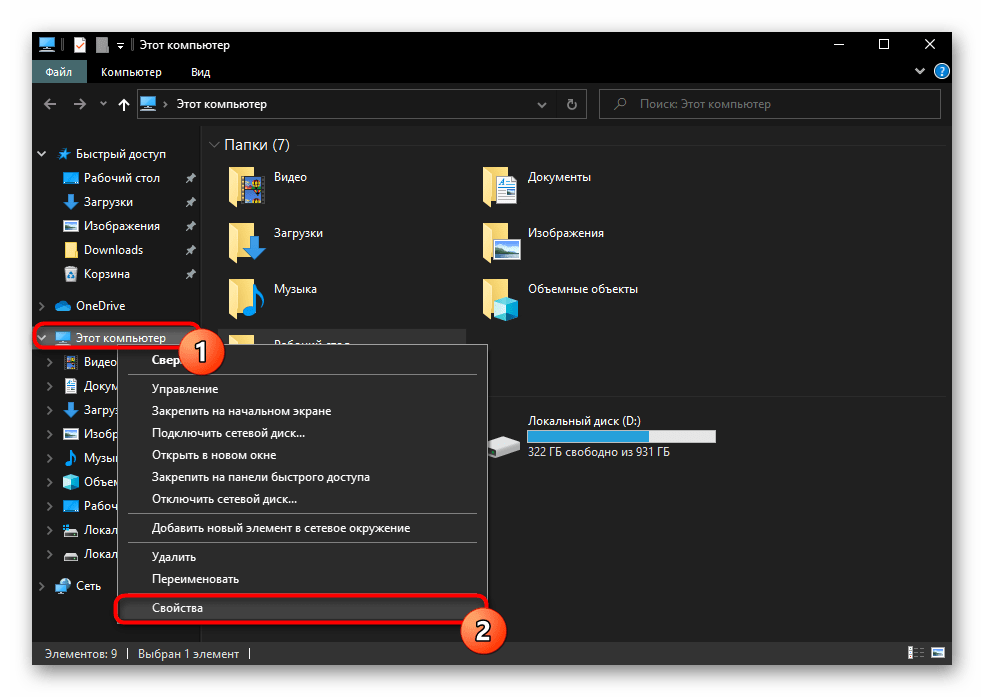Open address bar history dropdown
The width and height of the screenshot is (984, 697).
[x=542, y=104]
